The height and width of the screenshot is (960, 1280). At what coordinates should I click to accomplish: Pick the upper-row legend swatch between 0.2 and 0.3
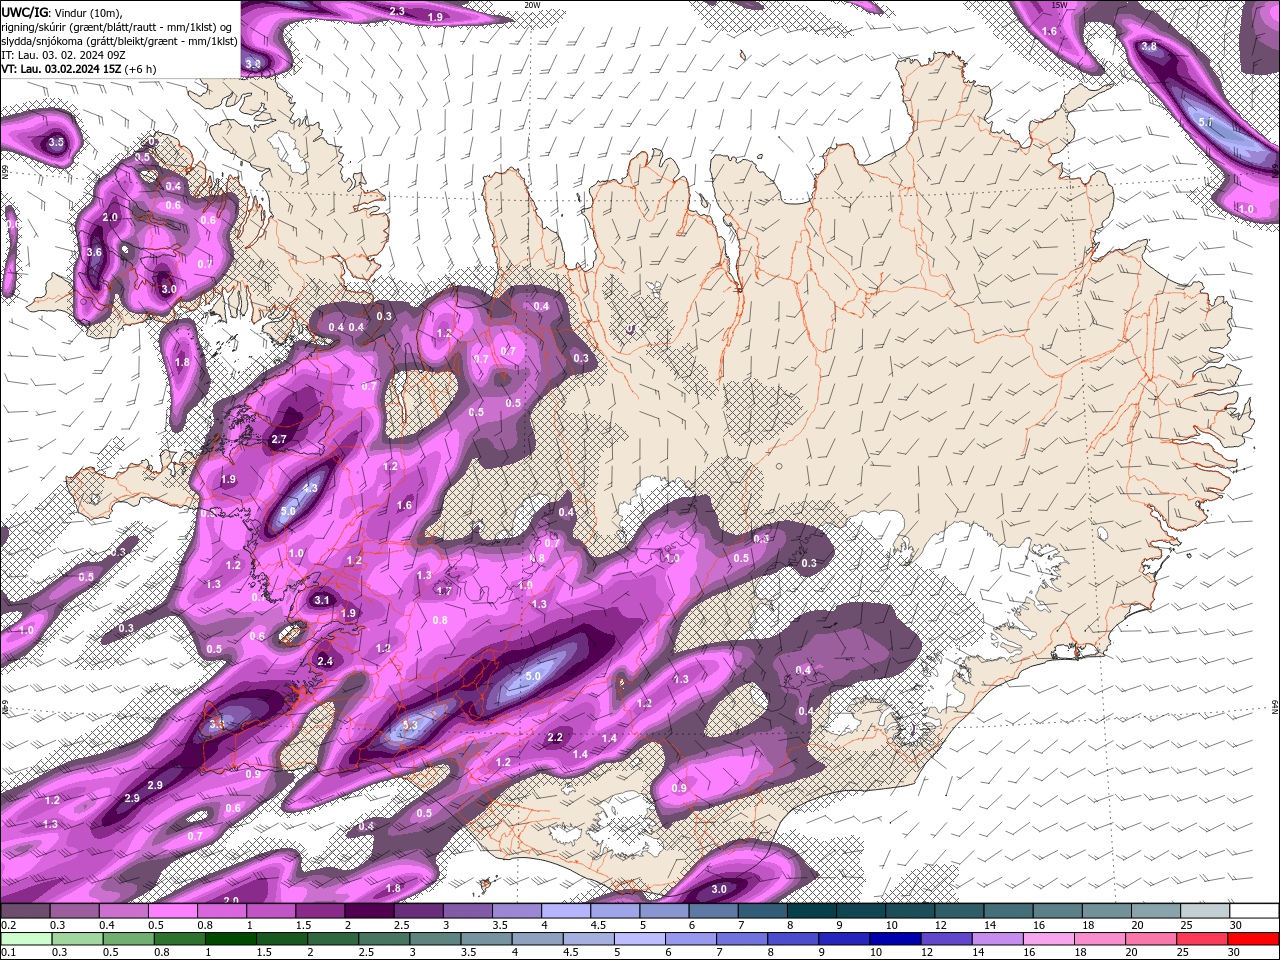tap(25, 911)
